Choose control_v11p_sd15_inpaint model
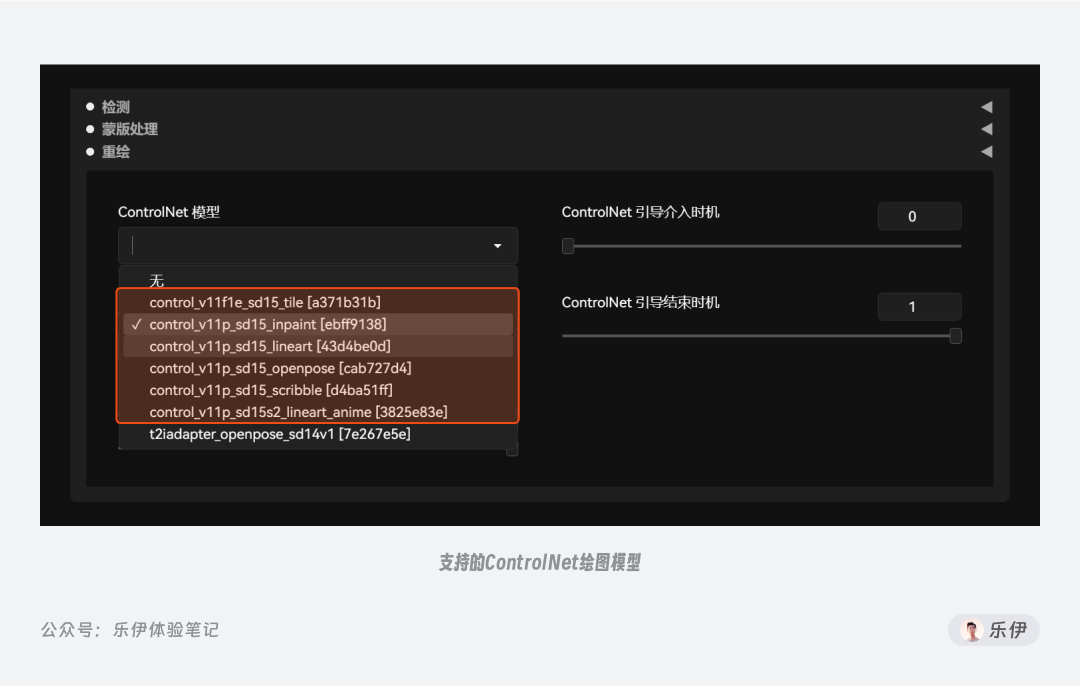Screen dimensions: 1080x686 point(318,324)
